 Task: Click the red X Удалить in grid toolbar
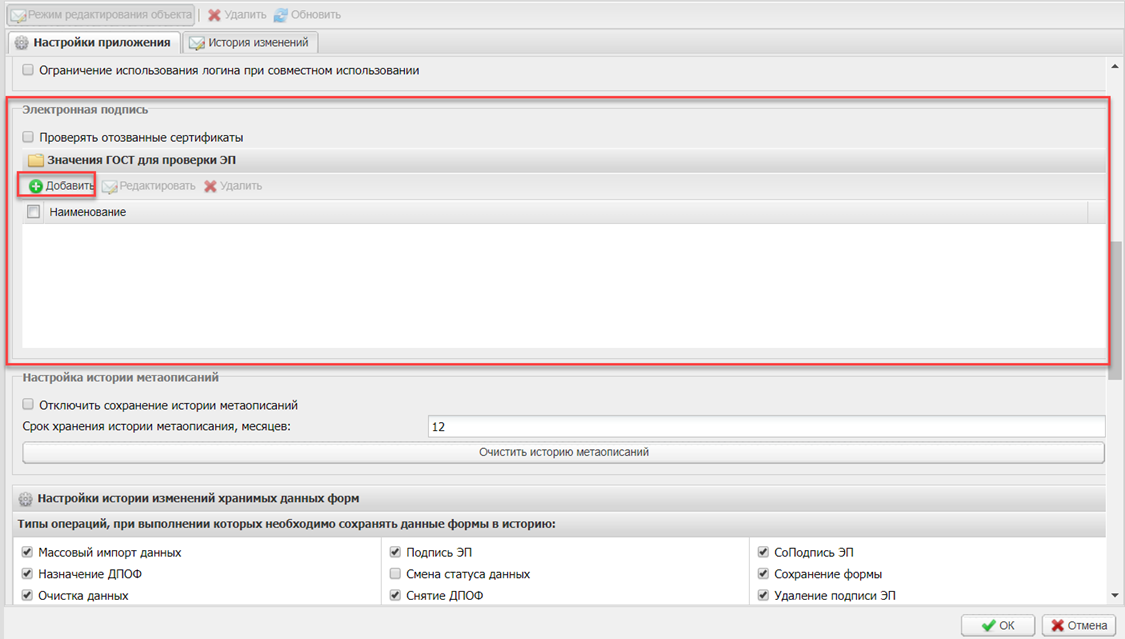click(211, 186)
